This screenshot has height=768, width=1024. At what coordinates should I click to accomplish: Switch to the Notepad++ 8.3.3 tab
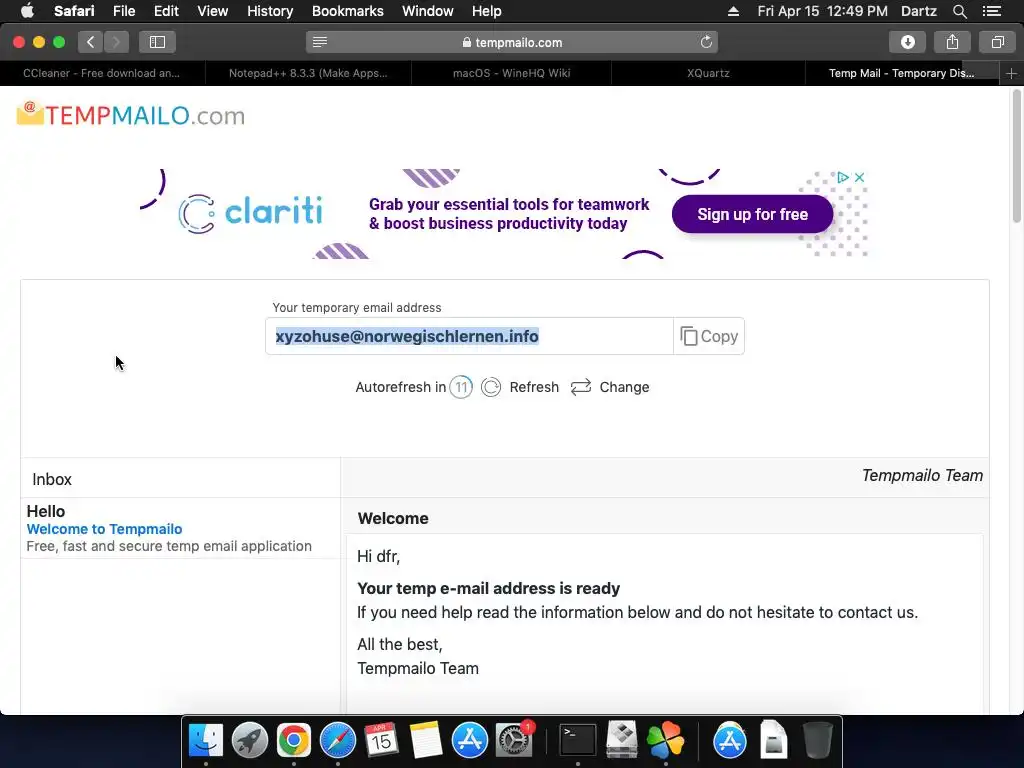coord(308,73)
